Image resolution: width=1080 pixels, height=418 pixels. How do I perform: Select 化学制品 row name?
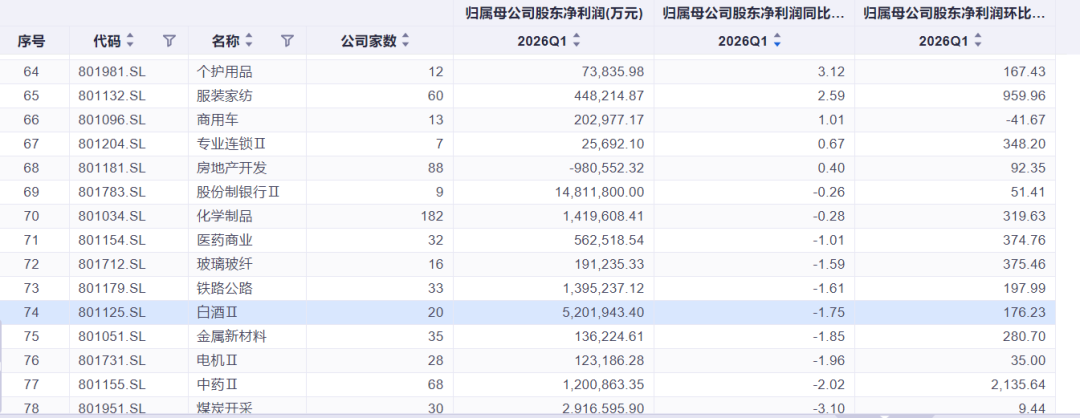[x=225, y=216]
